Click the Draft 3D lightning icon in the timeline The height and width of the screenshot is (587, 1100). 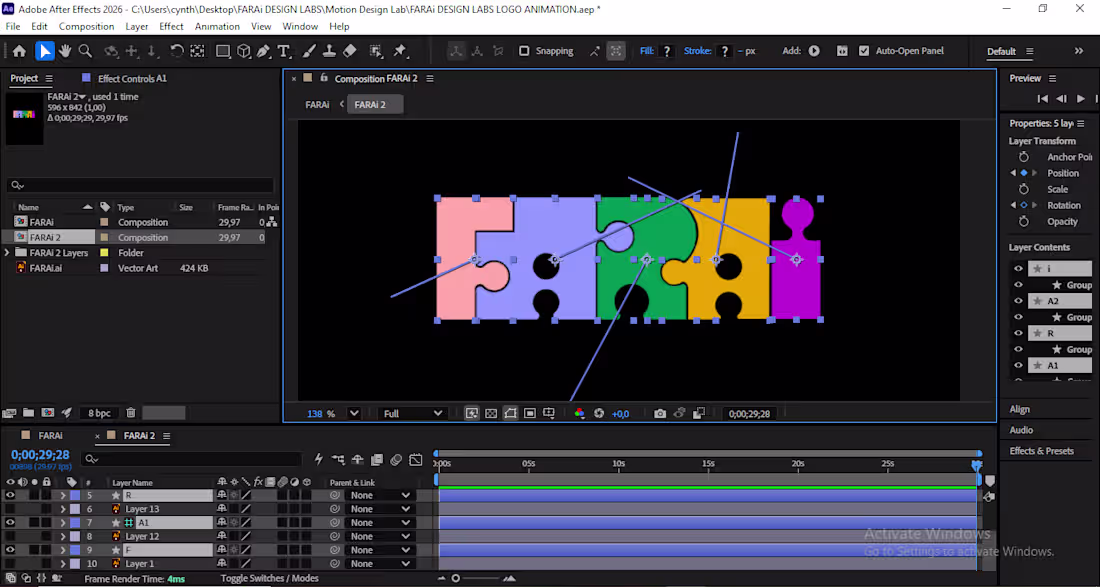tap(318, 459)
